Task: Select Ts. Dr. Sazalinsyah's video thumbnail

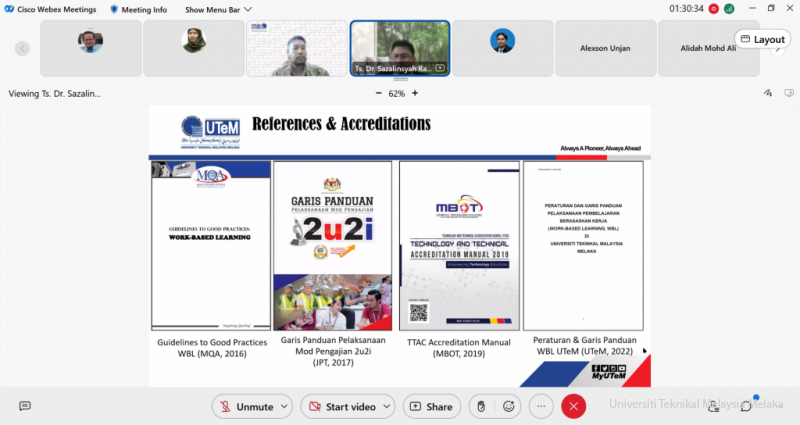Action: point(398,47)
